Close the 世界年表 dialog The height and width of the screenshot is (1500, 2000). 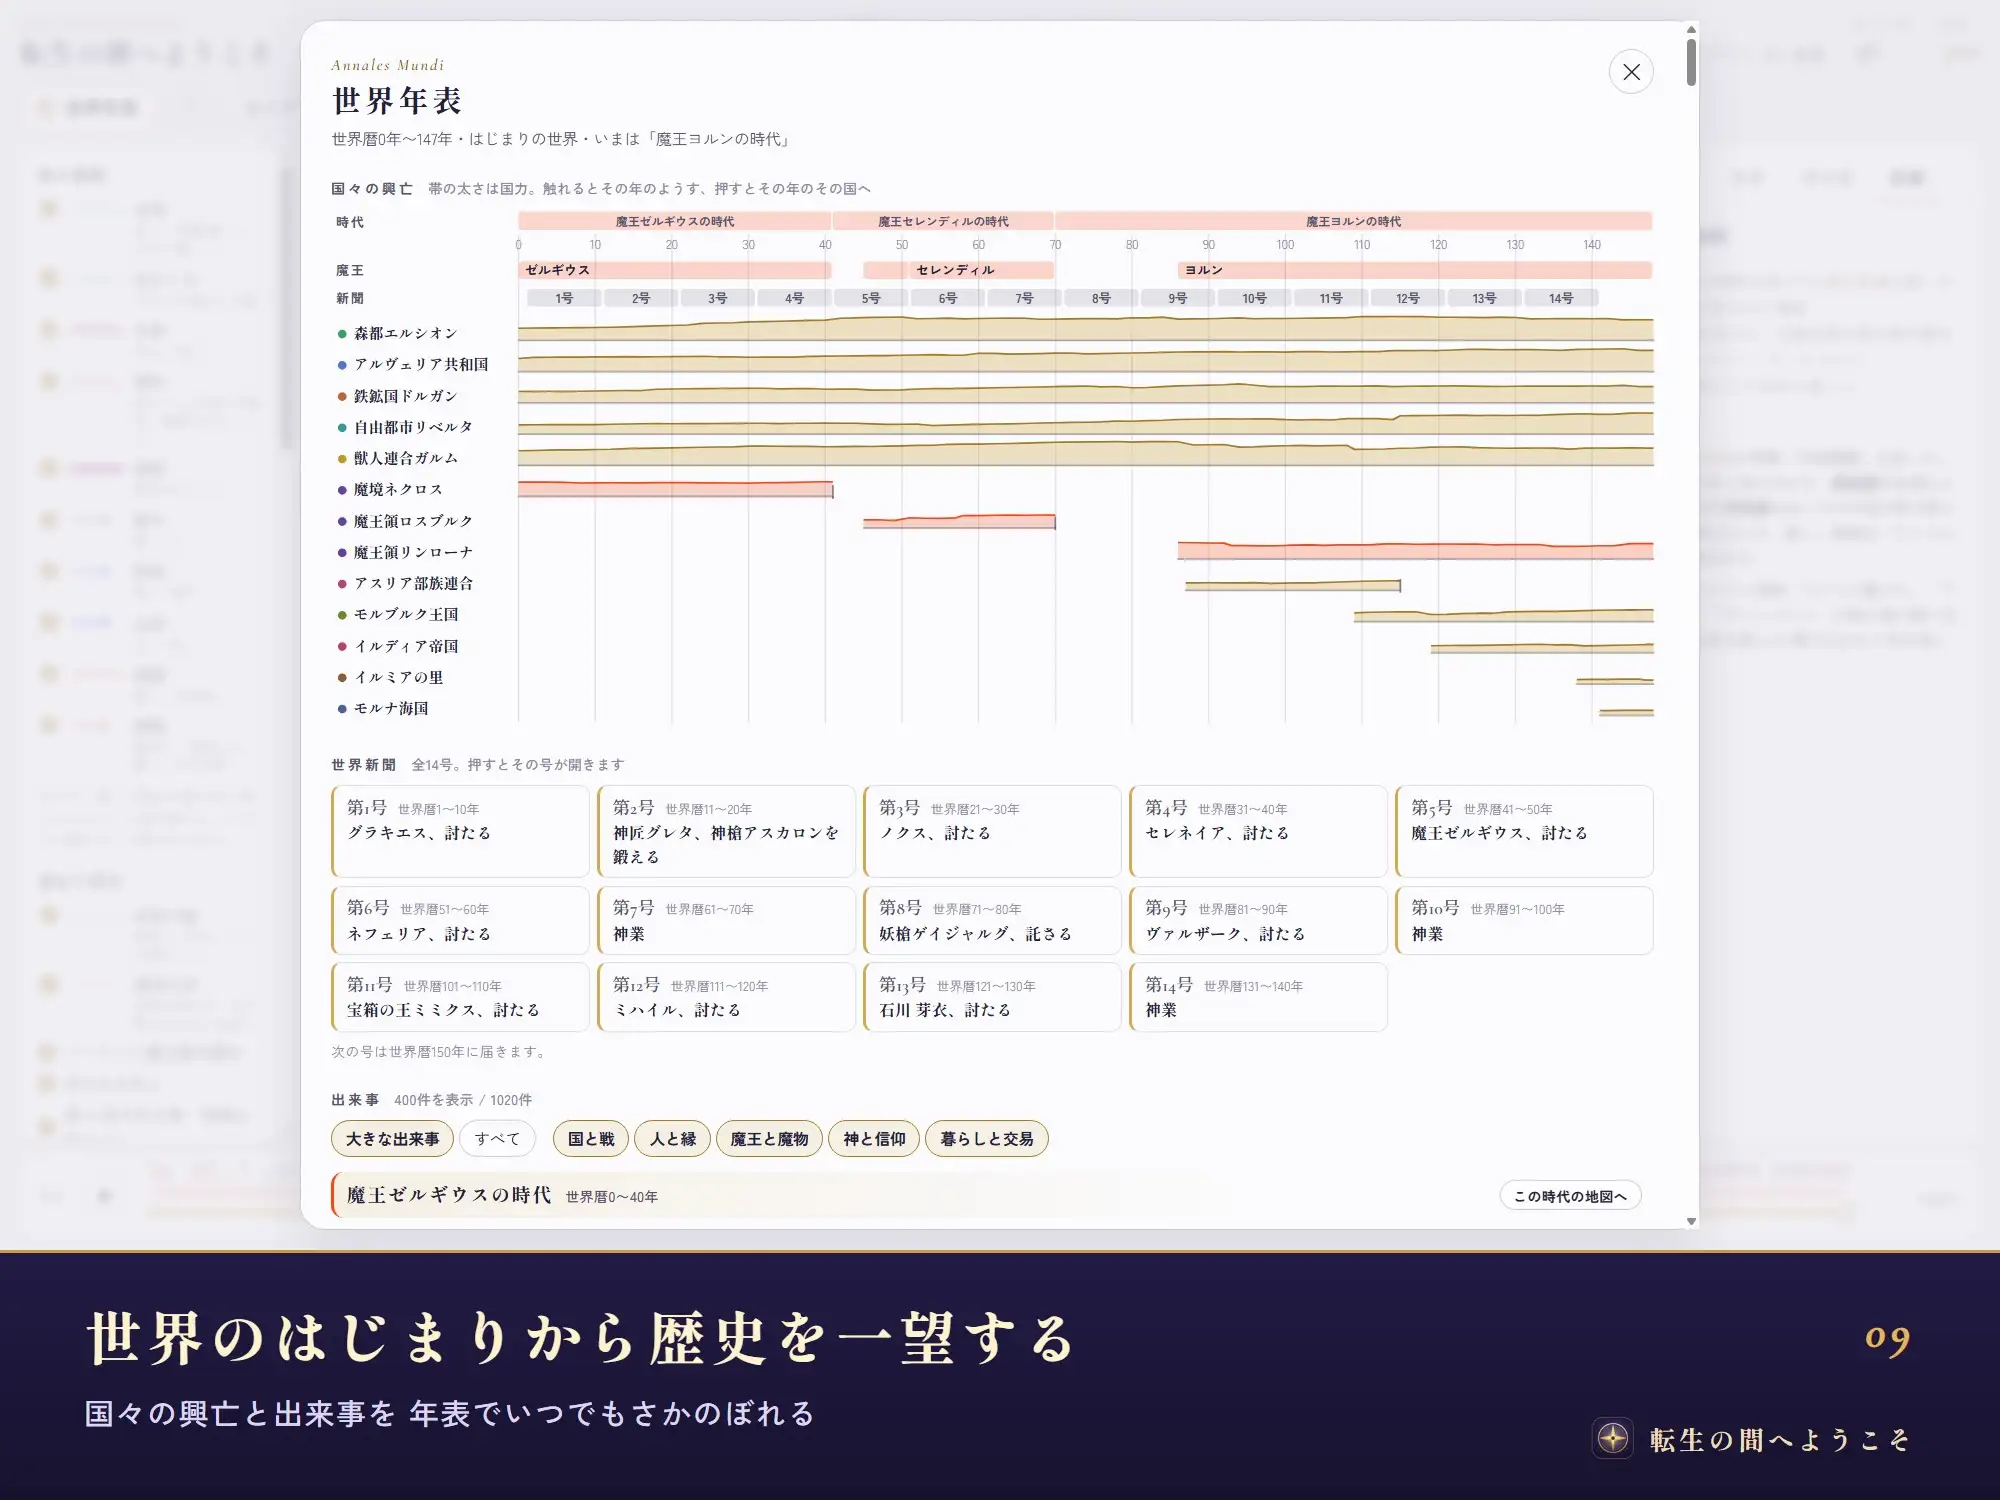(x=1631, y=72)
